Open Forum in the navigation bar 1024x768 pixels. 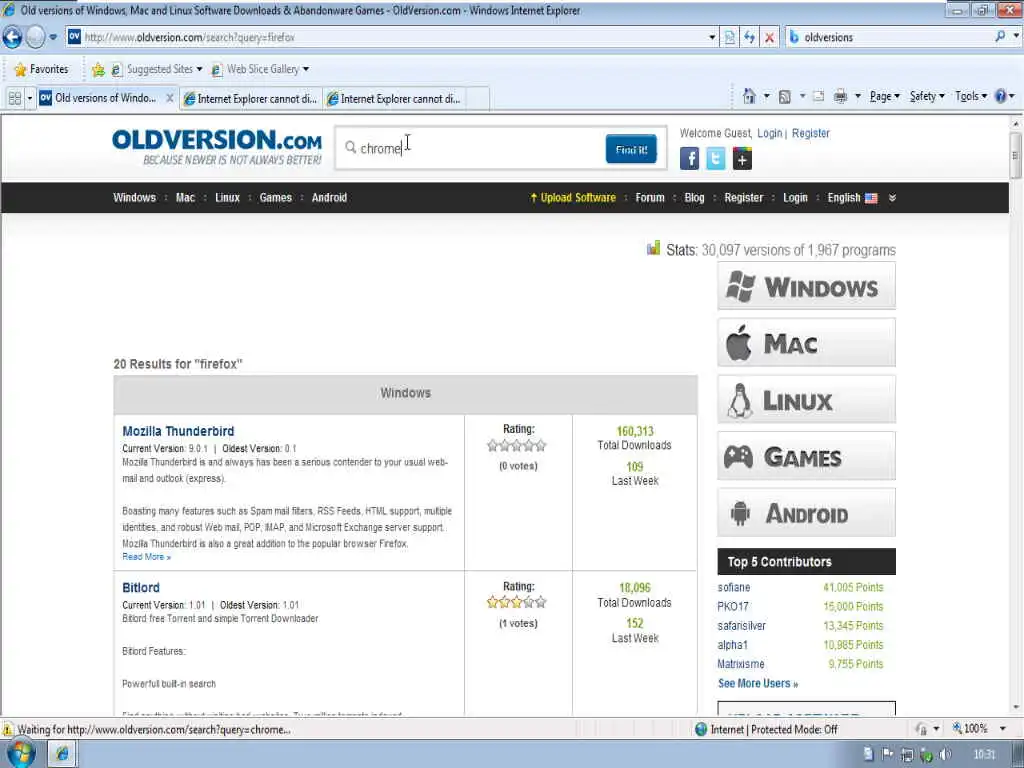pyautogui.click(x=650, y=198)
